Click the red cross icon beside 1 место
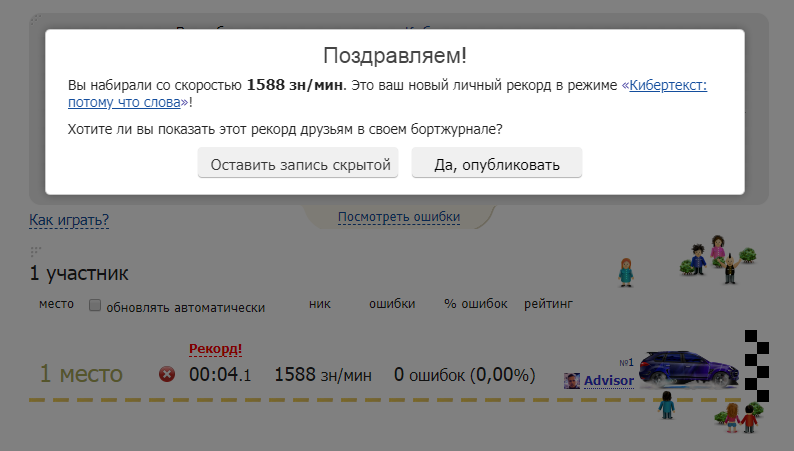Image resolution: width=794 pixels, height=451 pixels. click(x=167, y=375)
